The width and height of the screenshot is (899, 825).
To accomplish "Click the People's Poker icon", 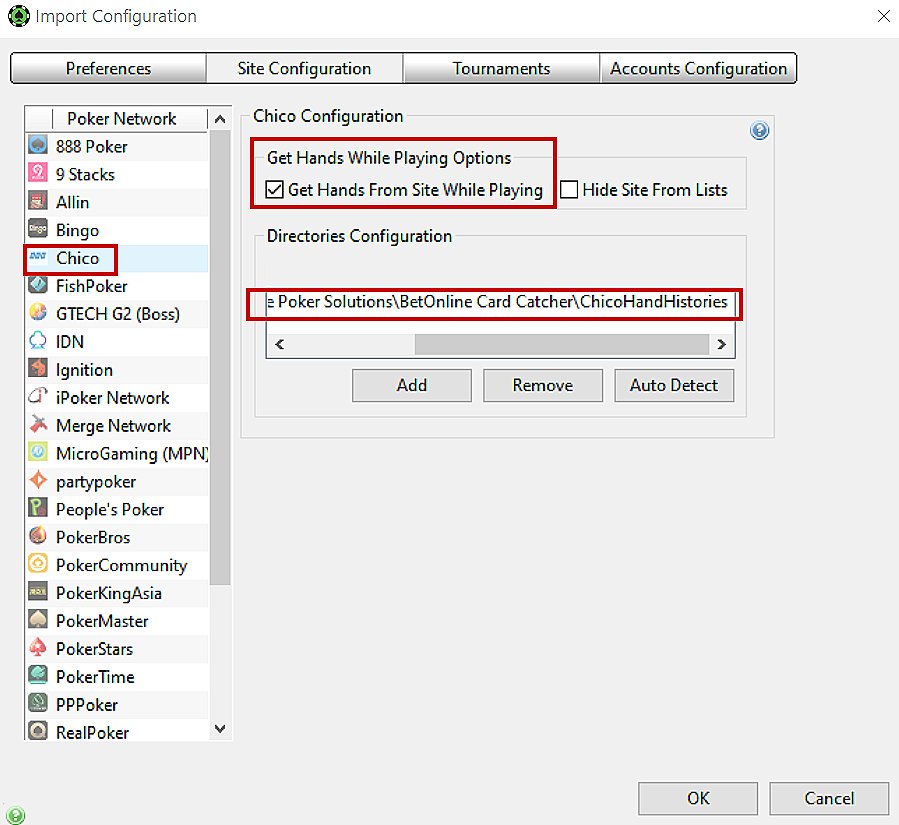I will 38,509.
